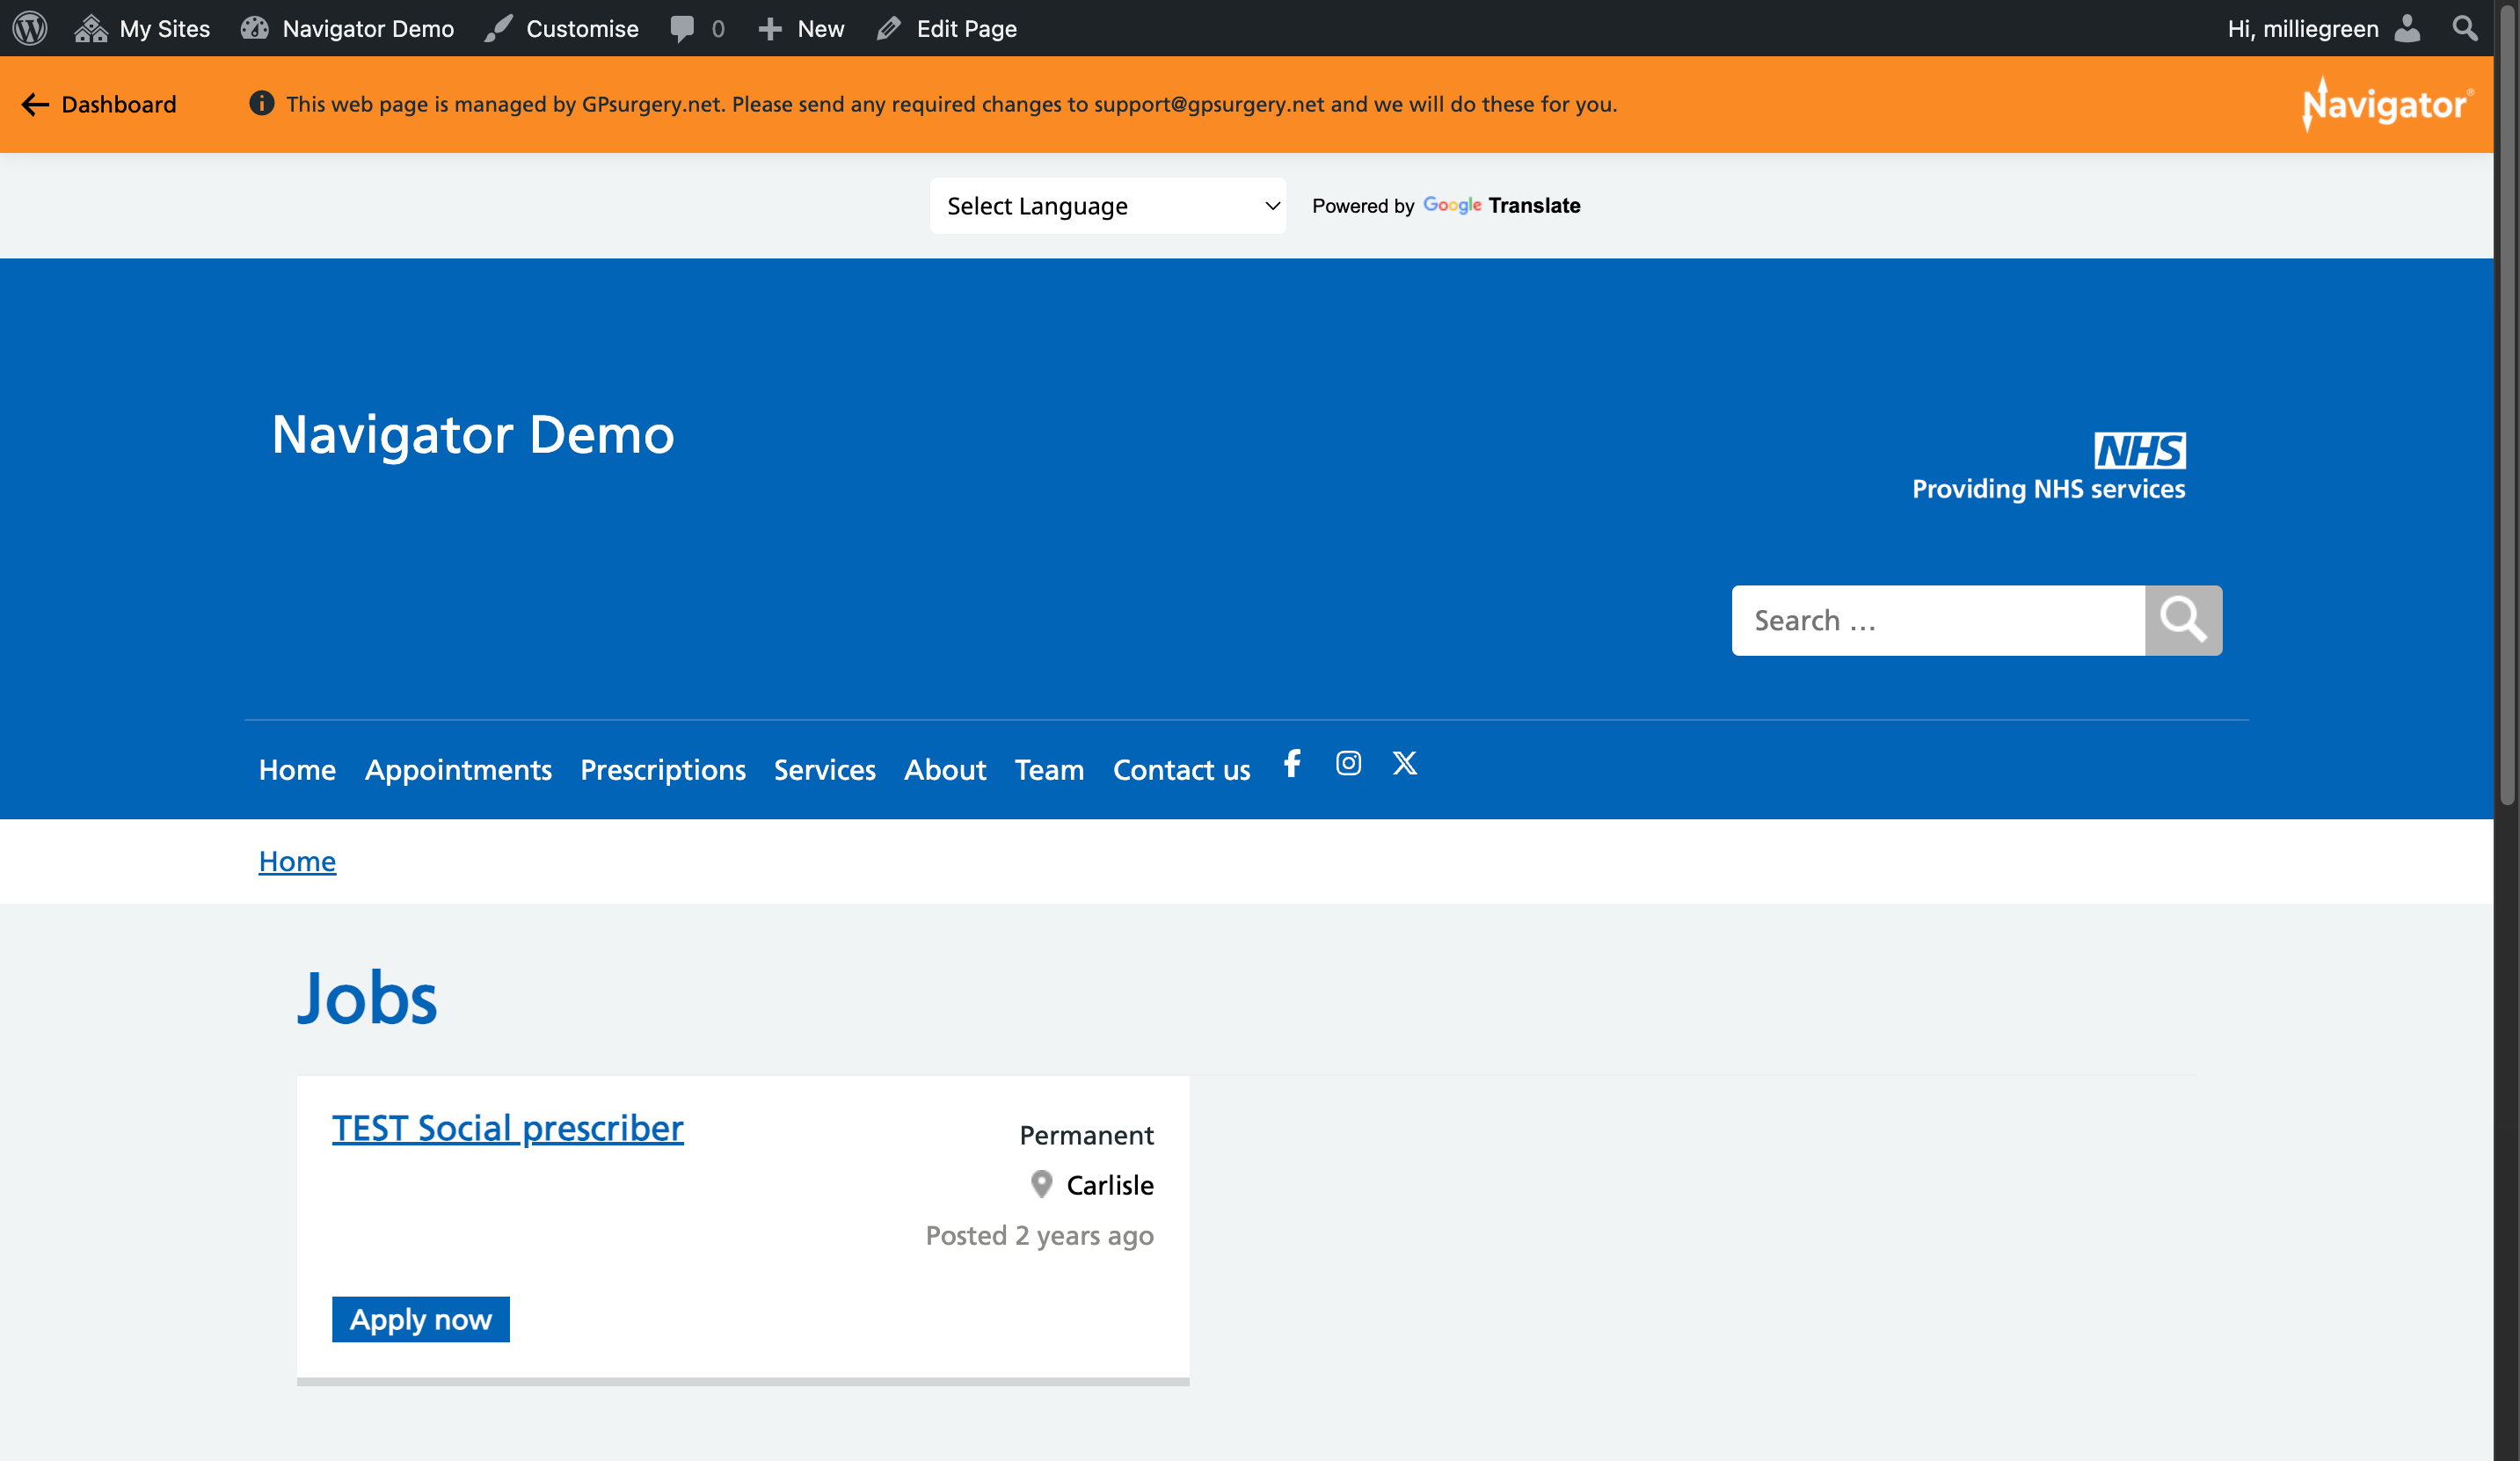
Task: Click the info icon in orange banner
Action: 262,103
